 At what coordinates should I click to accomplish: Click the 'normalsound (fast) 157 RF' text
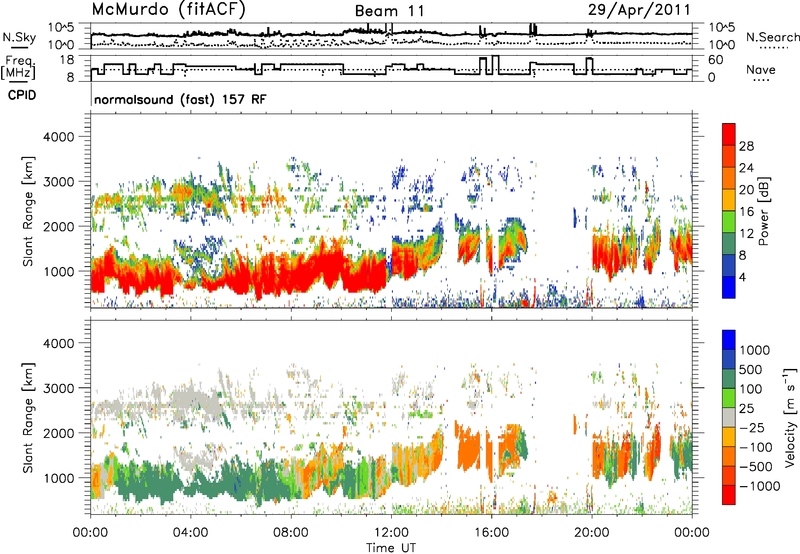pos(180,99)
